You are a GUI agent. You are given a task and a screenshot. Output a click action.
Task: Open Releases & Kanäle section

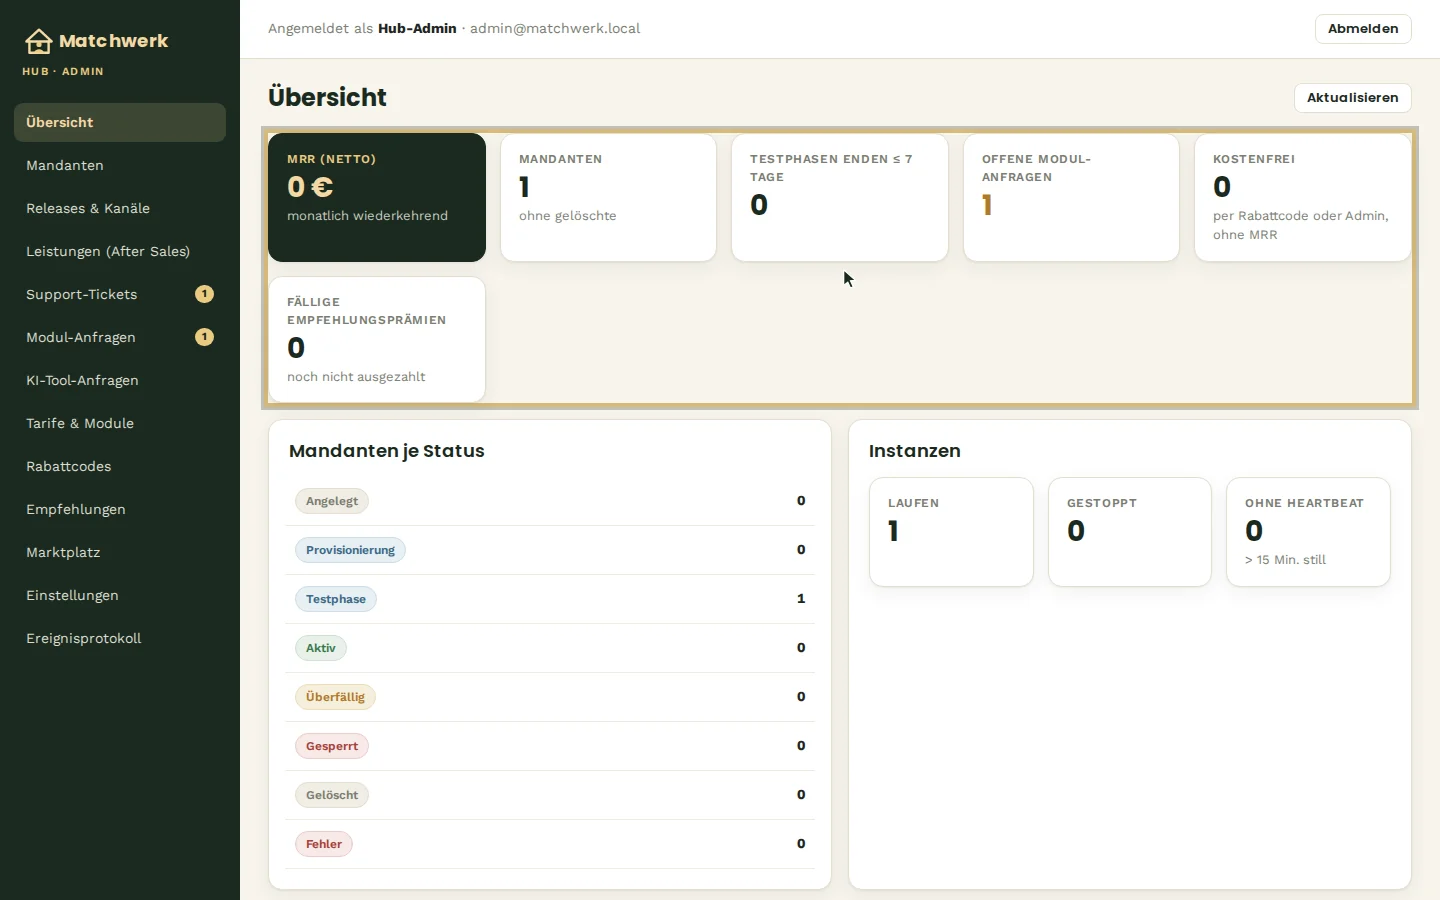pos(120,208)
